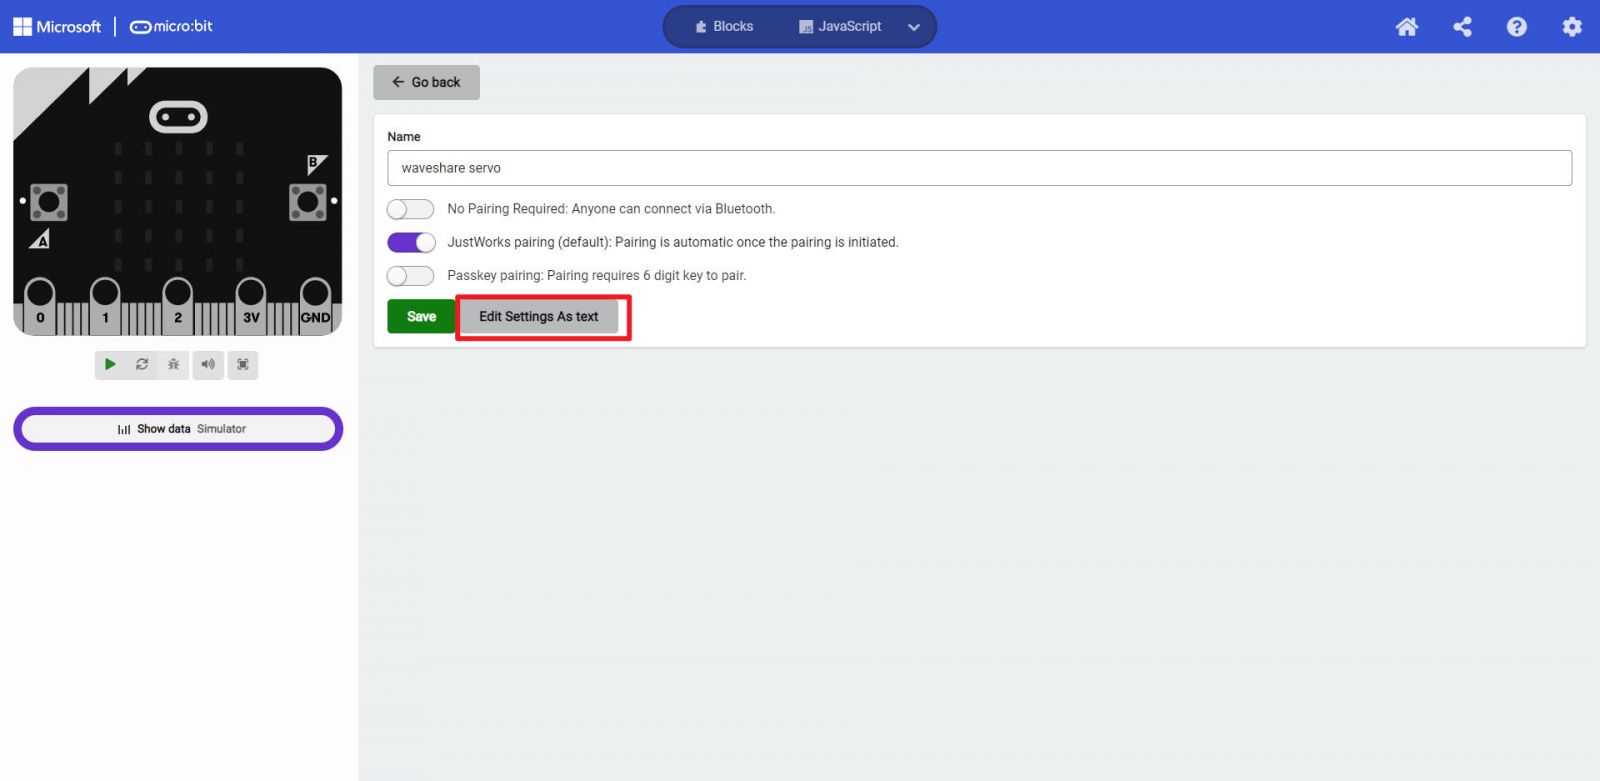Click pin 0 on the simulator board

pos(40,304)
